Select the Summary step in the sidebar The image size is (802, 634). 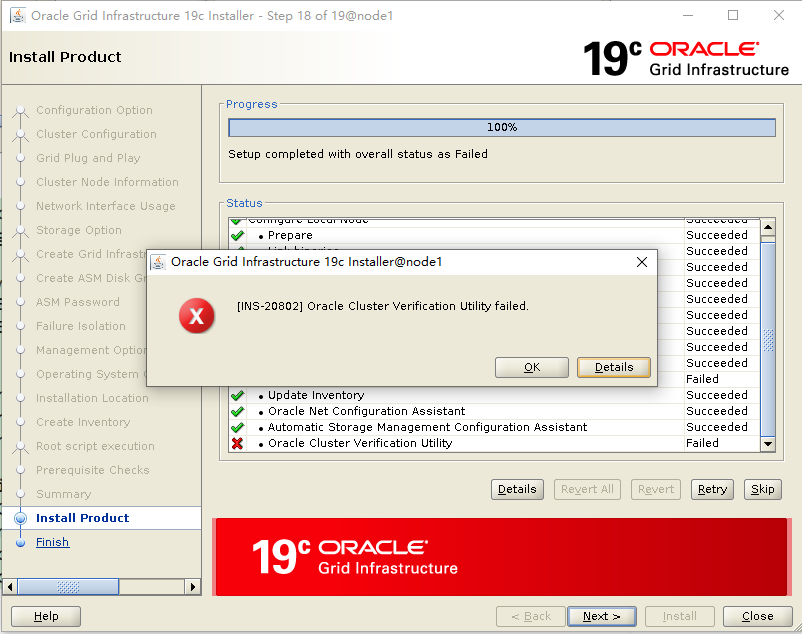coord(63,494)
